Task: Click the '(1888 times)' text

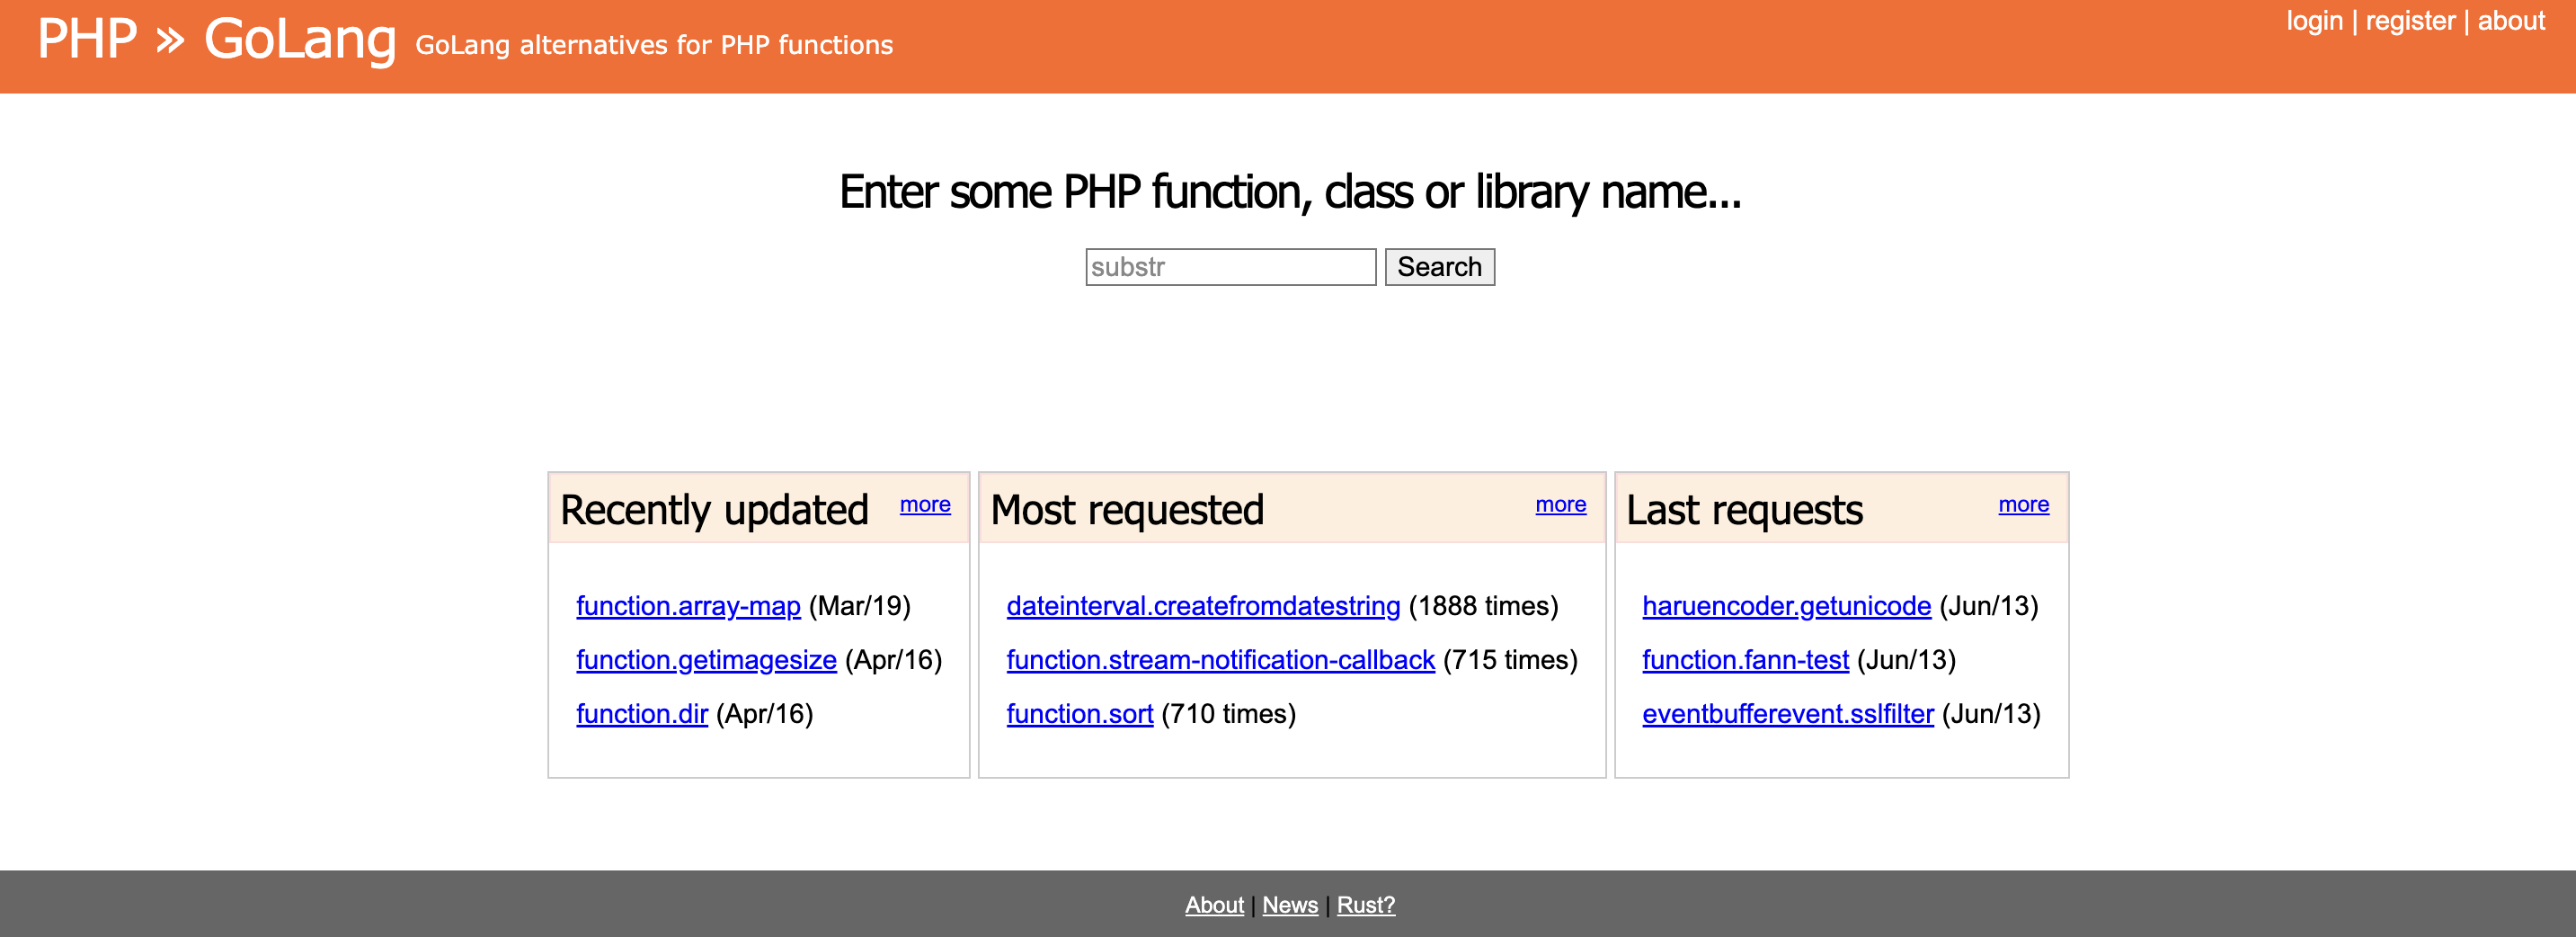Action: [1483, 606]
